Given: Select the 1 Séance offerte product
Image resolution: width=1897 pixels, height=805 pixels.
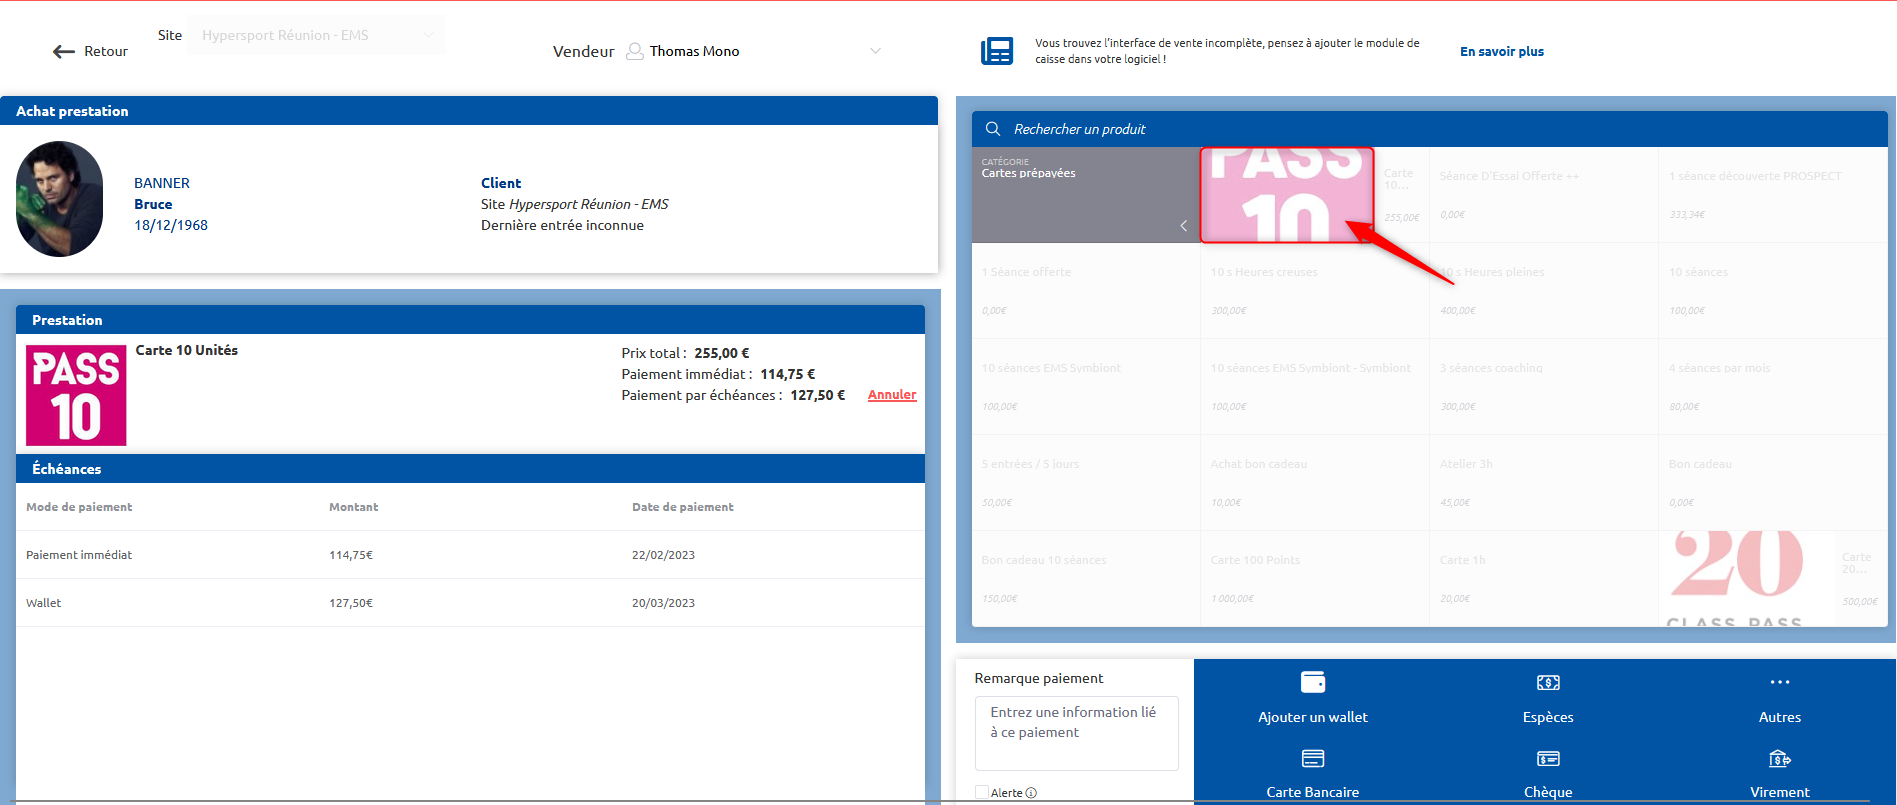Looking at the screenshot, I should 1086,291.
